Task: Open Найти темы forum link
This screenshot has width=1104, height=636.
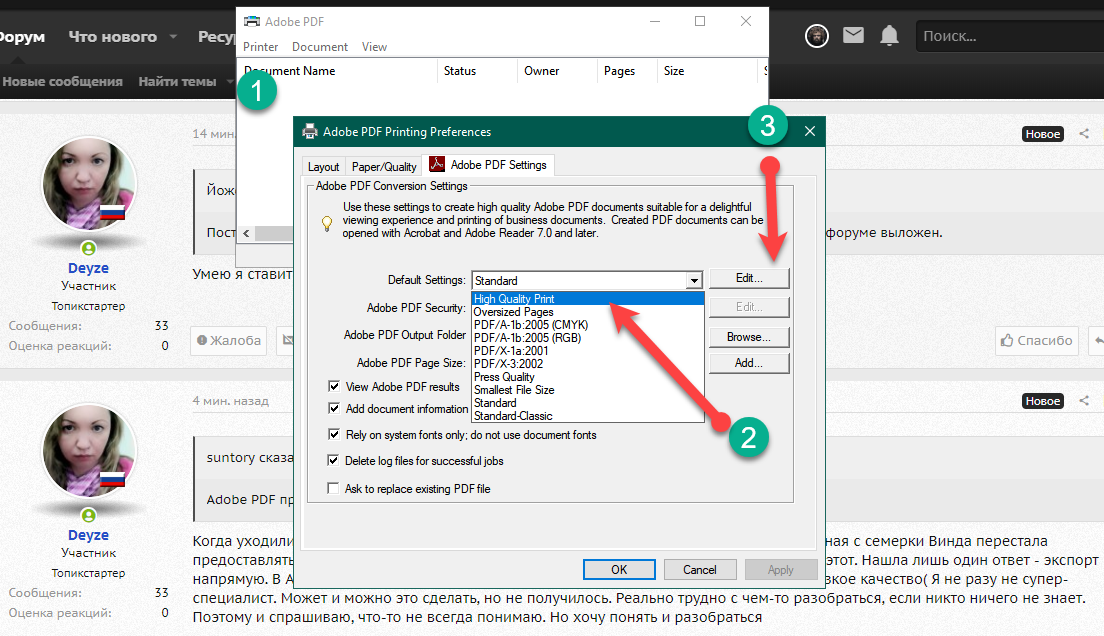Action: (x=177, y=82)
